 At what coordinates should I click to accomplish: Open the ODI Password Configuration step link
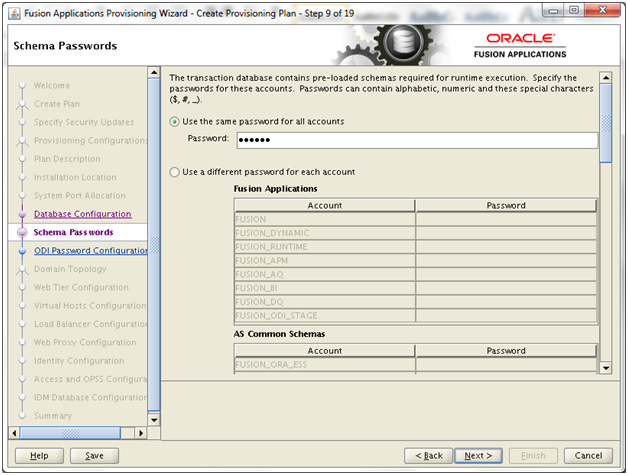(x=91, y=251)
